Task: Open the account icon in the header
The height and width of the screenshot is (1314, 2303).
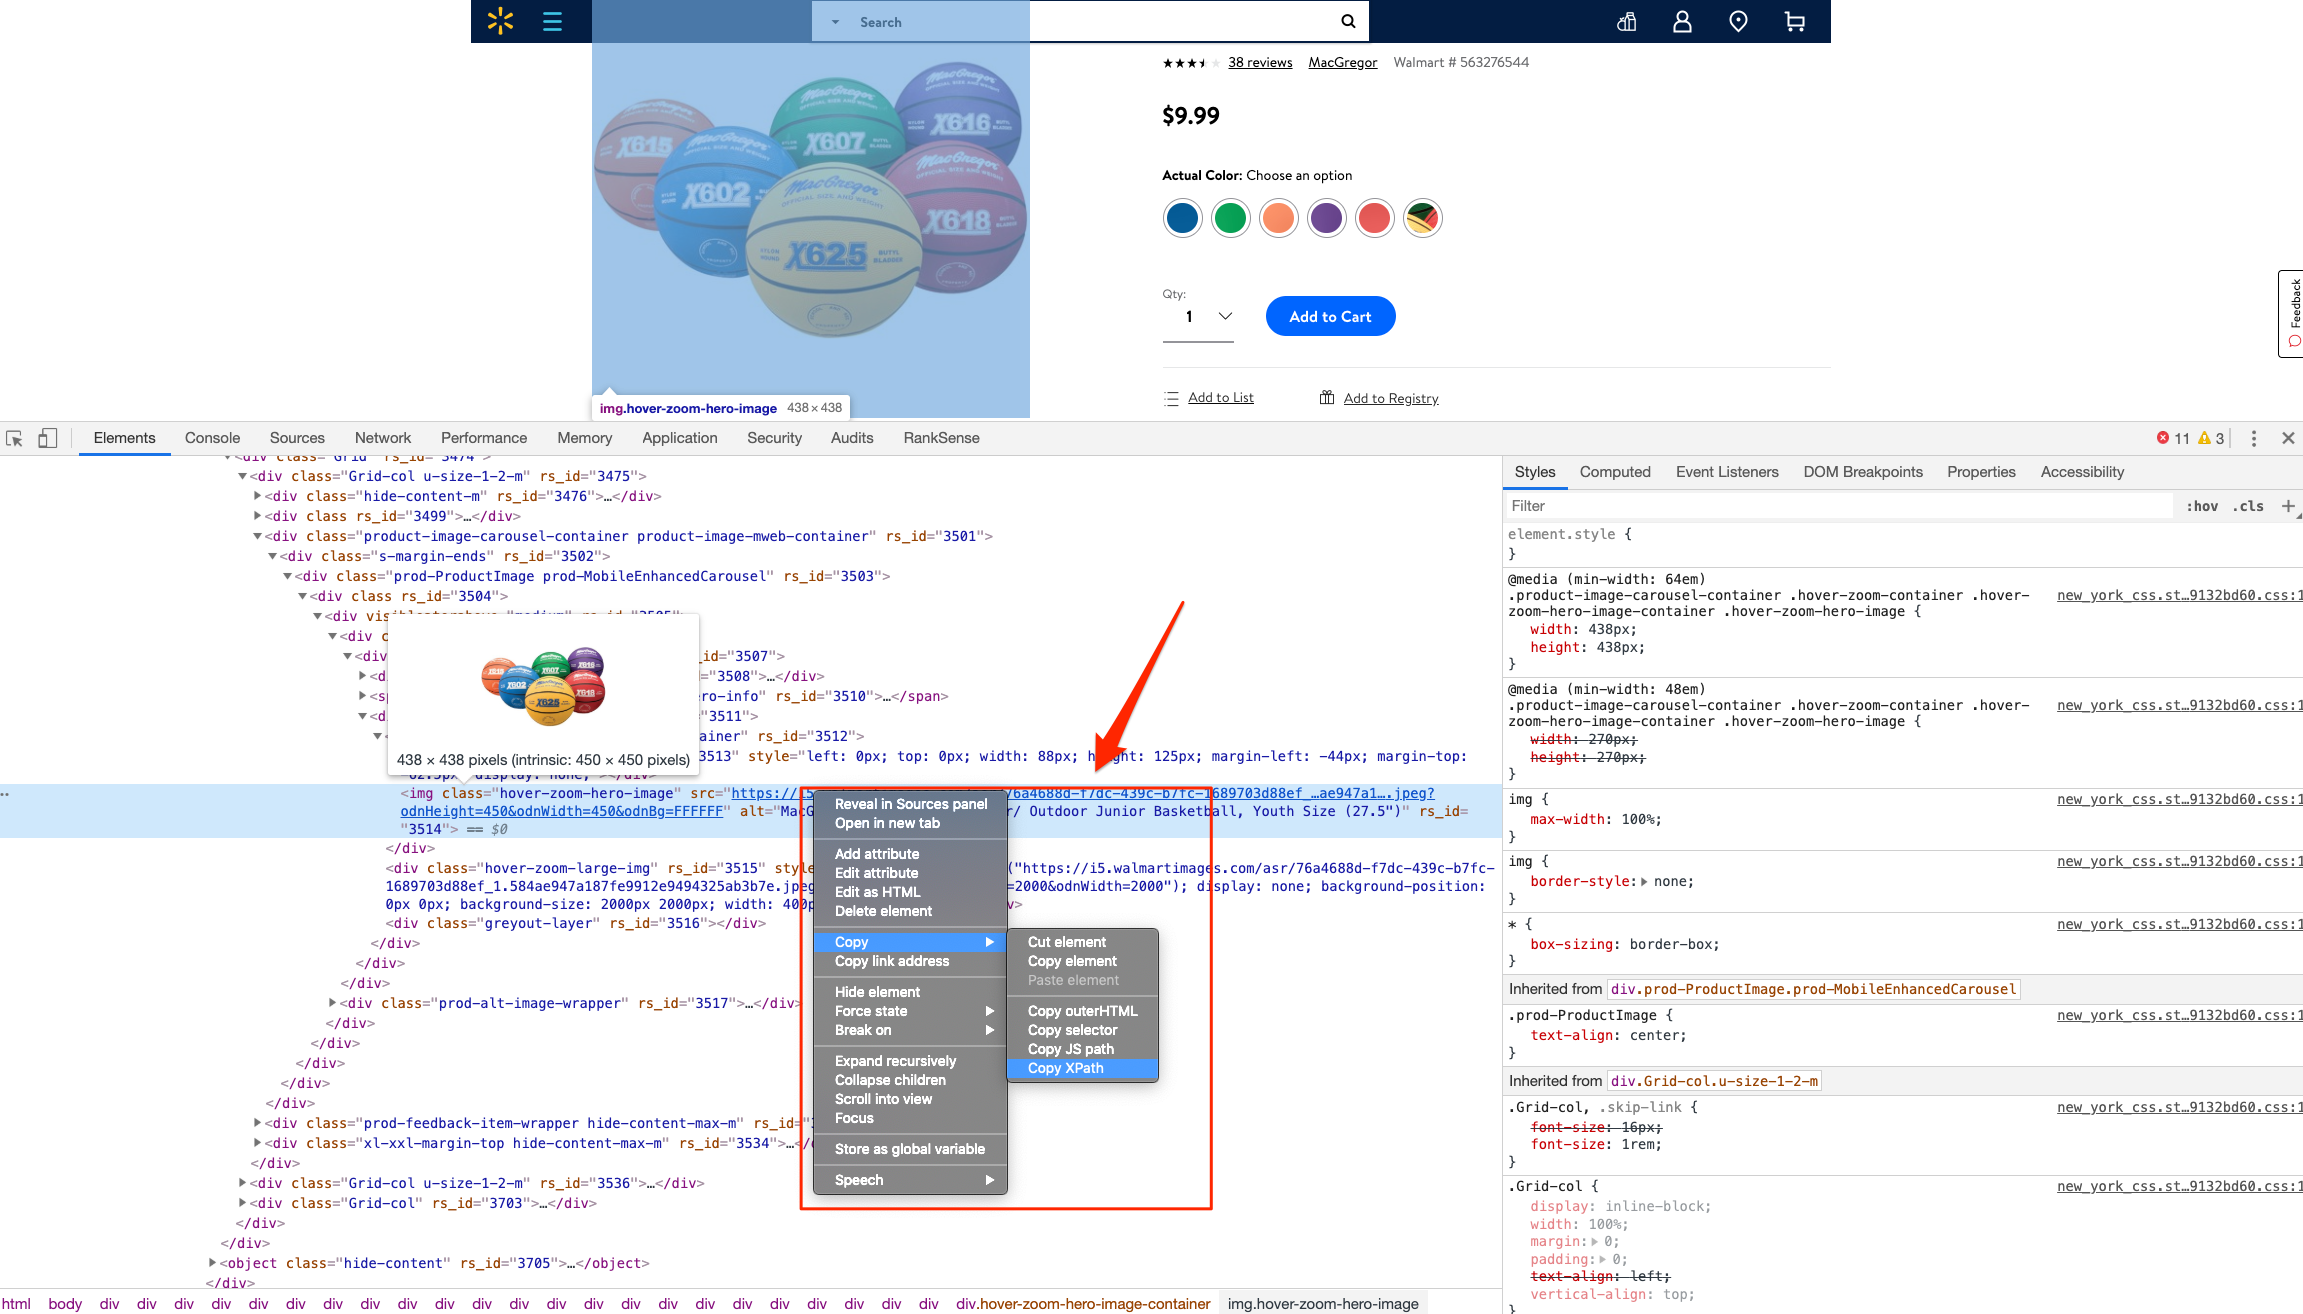Action: tap(1682, 20)
